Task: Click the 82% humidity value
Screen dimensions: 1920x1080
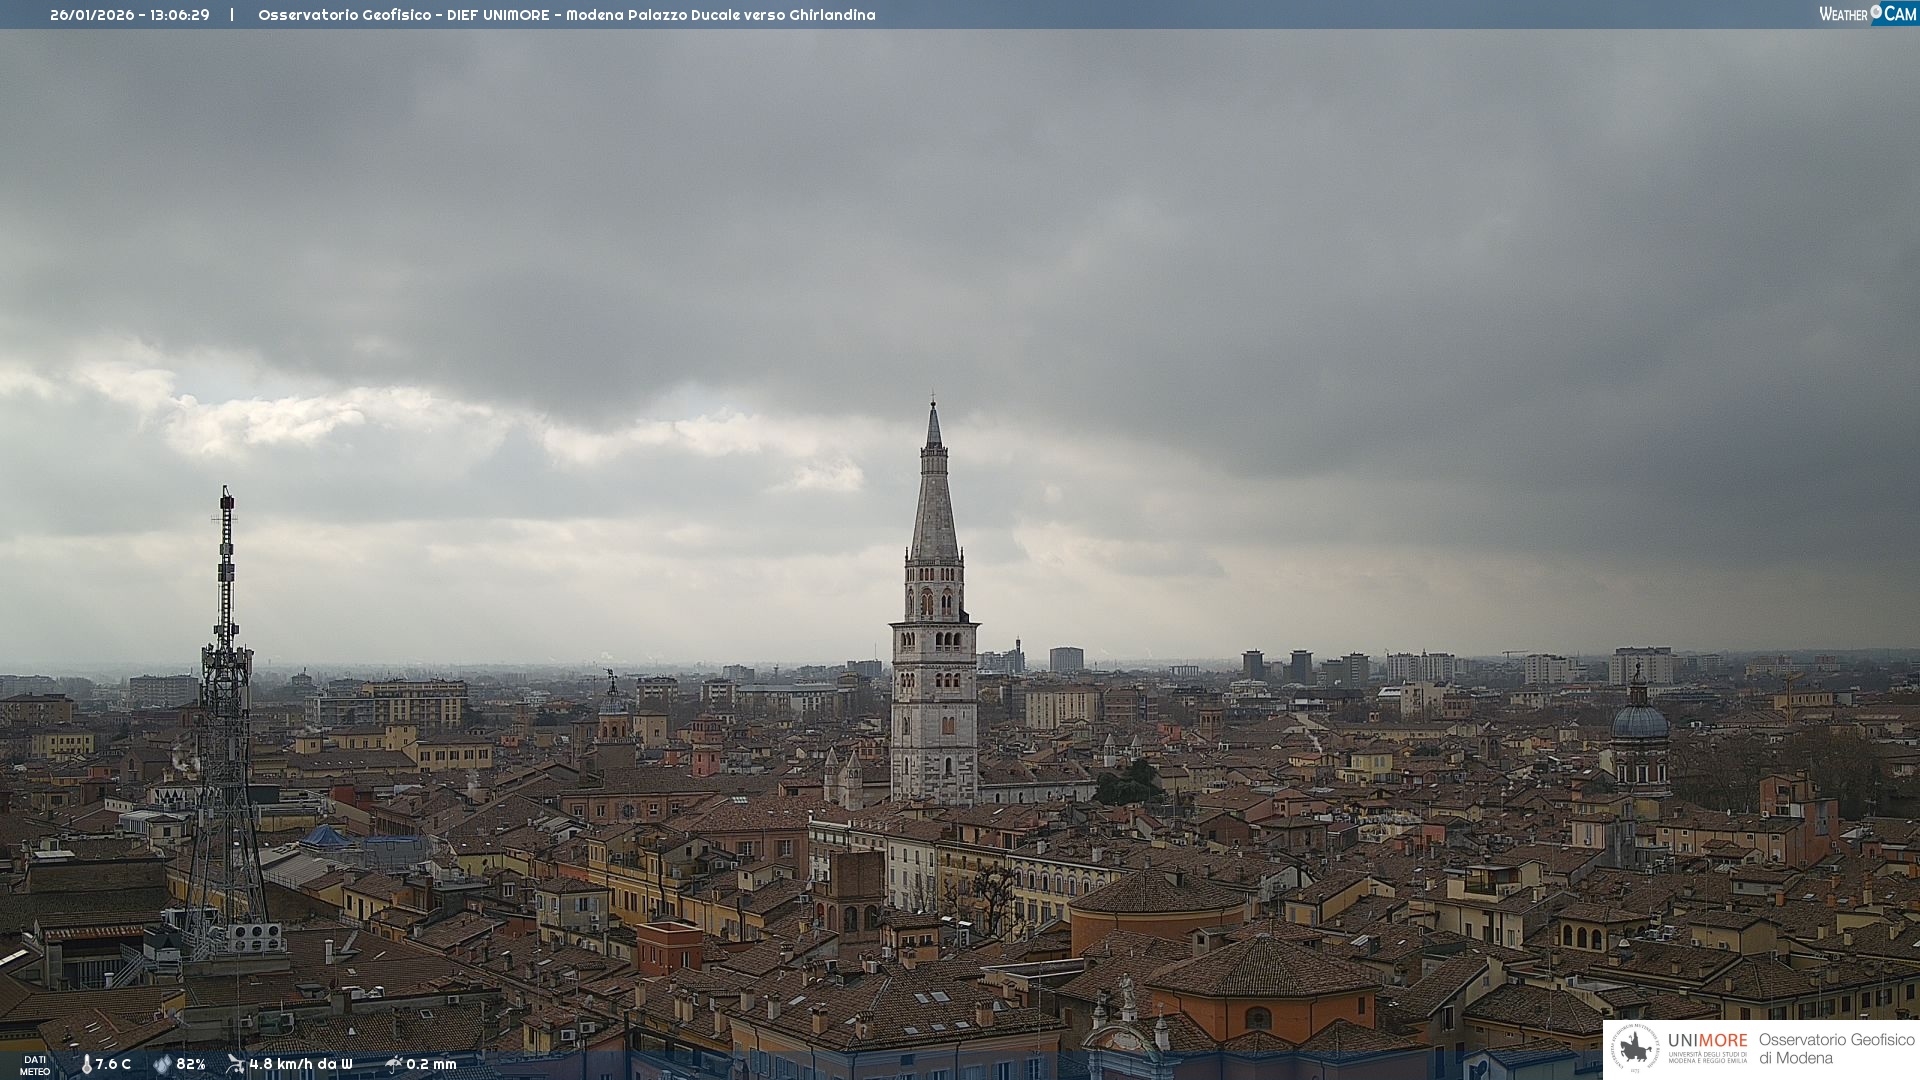Action: [191, 1064]
